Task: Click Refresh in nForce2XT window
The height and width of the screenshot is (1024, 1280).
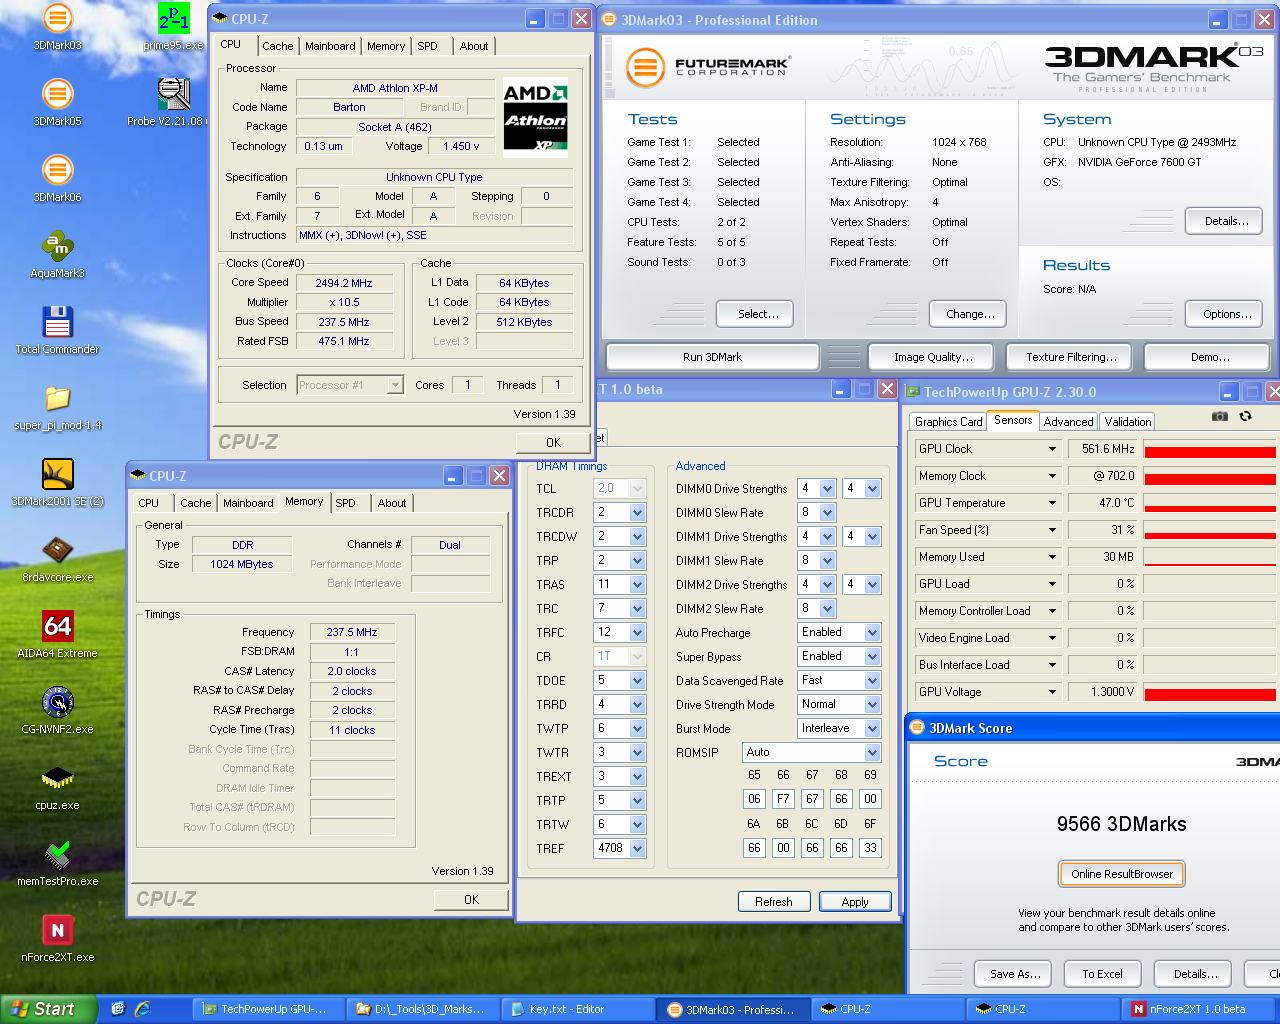Action: click(774, 901)
